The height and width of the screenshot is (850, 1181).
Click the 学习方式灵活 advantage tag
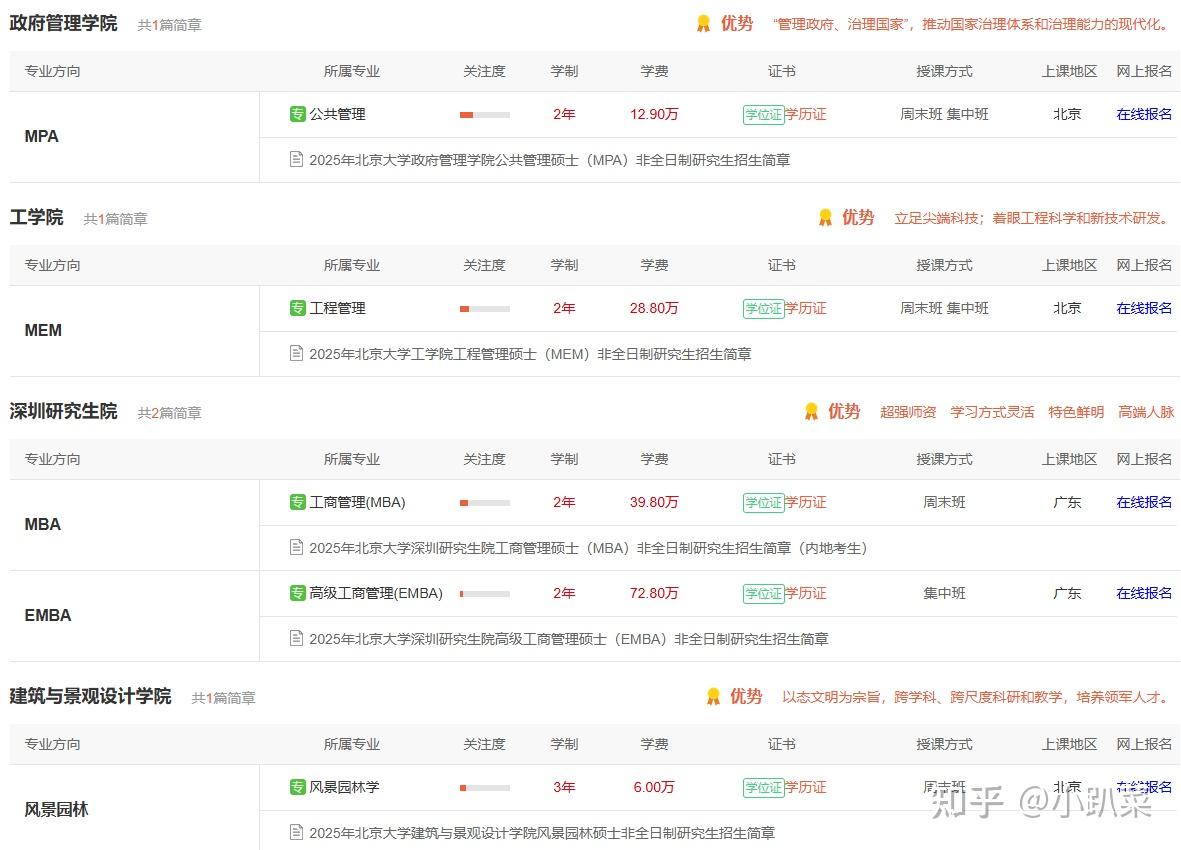992,412
